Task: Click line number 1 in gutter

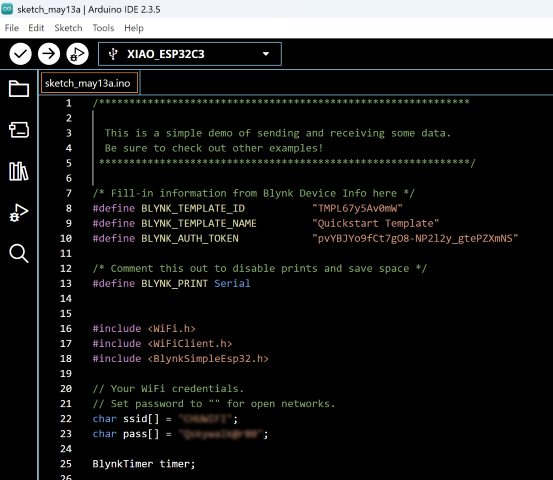Action: (x=69, y=103)
